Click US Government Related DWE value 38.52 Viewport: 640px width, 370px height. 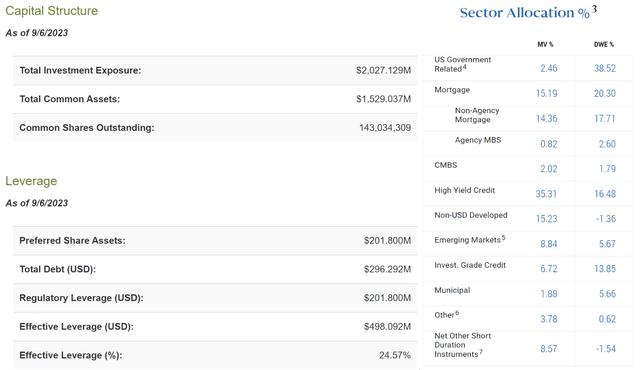604,68
